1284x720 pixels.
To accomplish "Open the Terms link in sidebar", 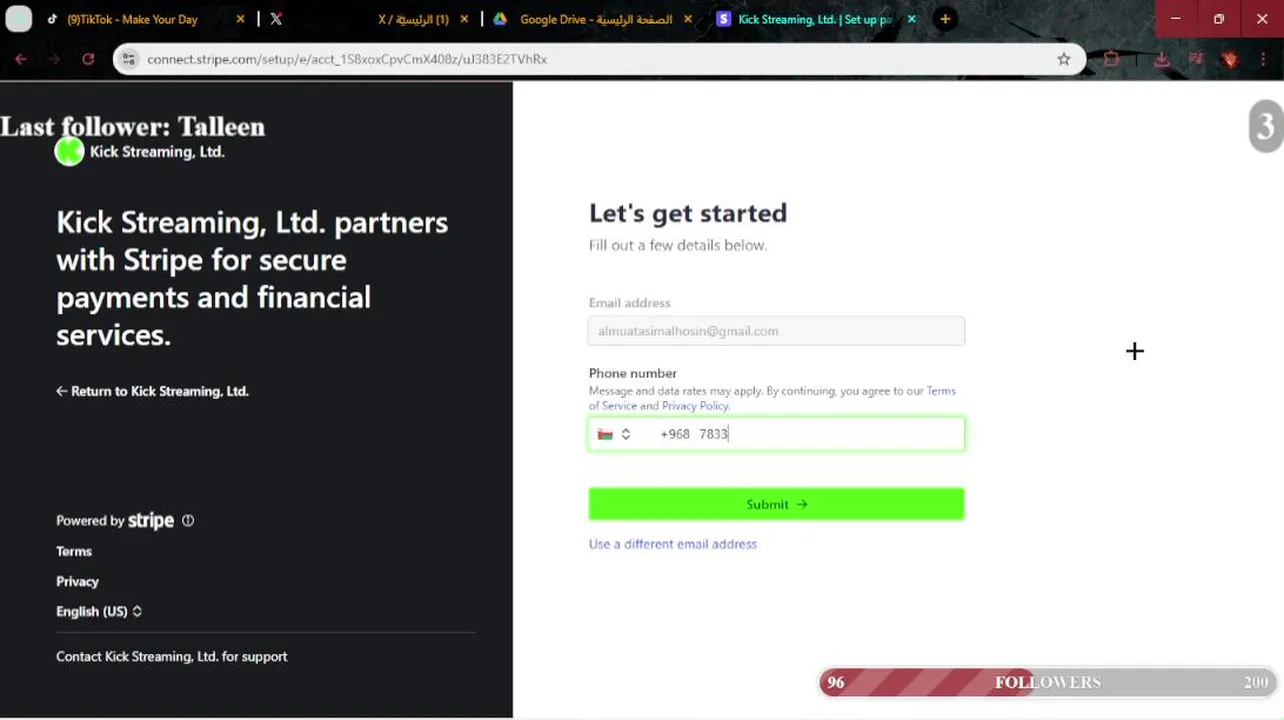I will [74, 551].
